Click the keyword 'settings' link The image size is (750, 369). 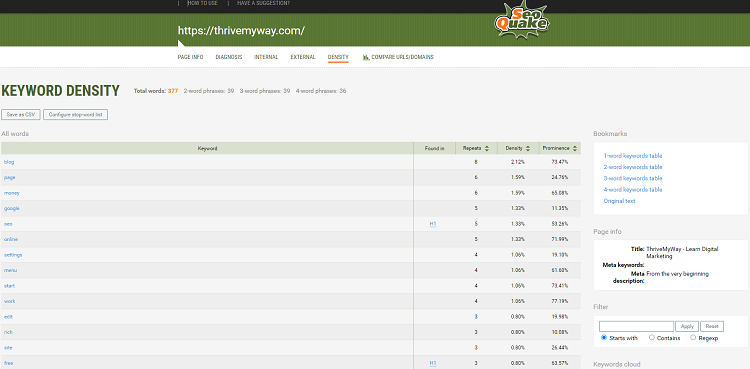click(13, 255)
